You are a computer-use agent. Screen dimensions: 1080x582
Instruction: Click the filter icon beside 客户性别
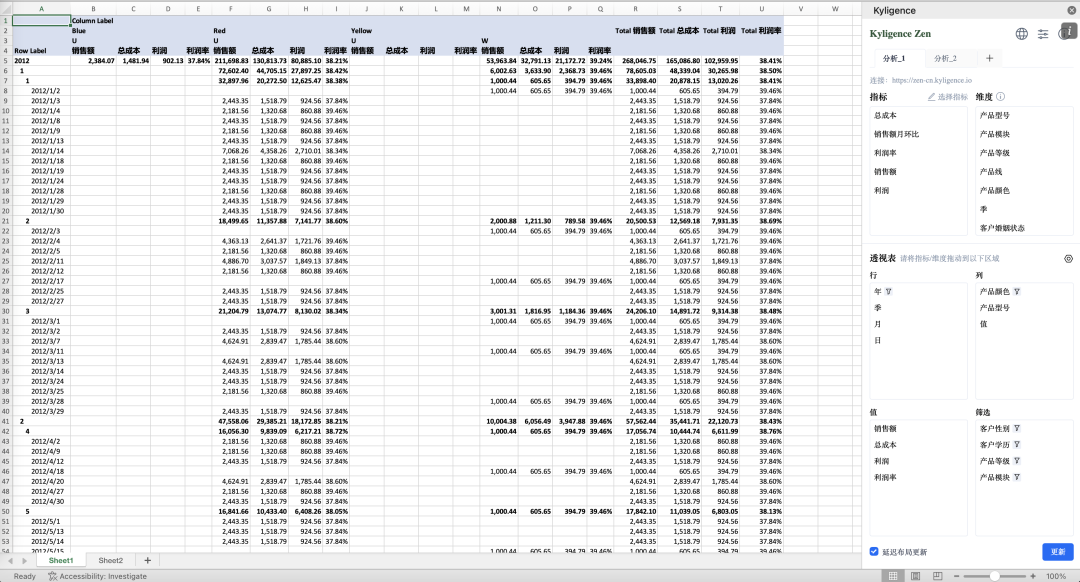(1017, 428)
